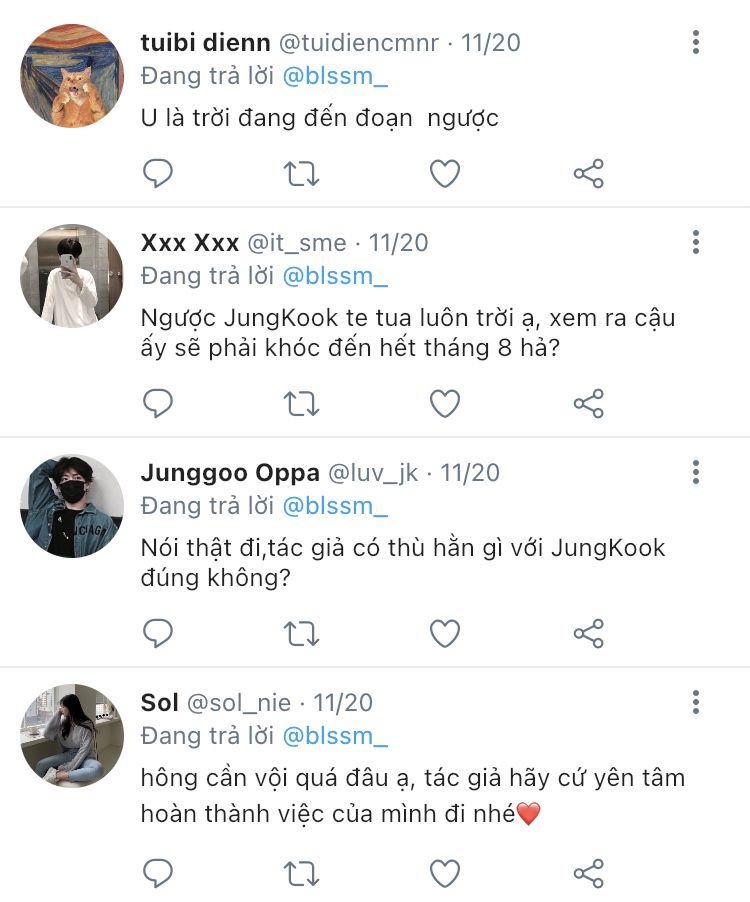Reply to Junggoo Oppa's tweet
Screen dimensions: 750x902
[x=158, y=633]
